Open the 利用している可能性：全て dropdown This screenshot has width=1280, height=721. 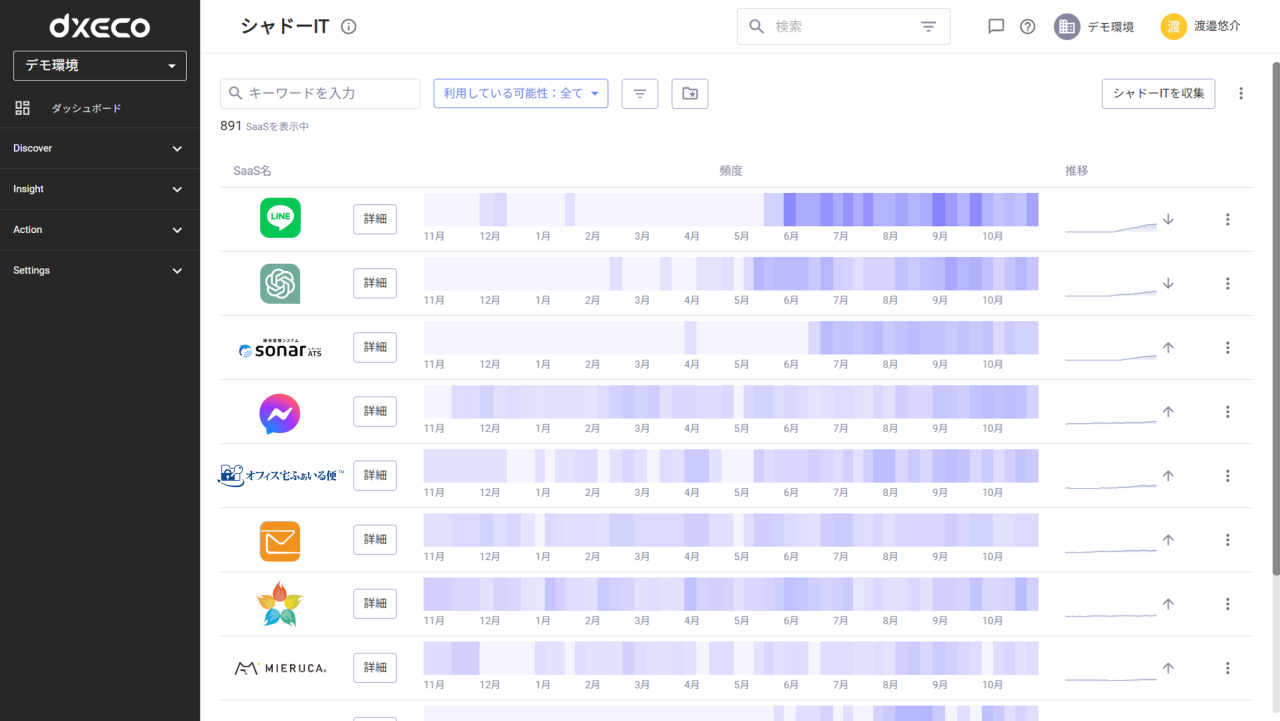(520, 93)
